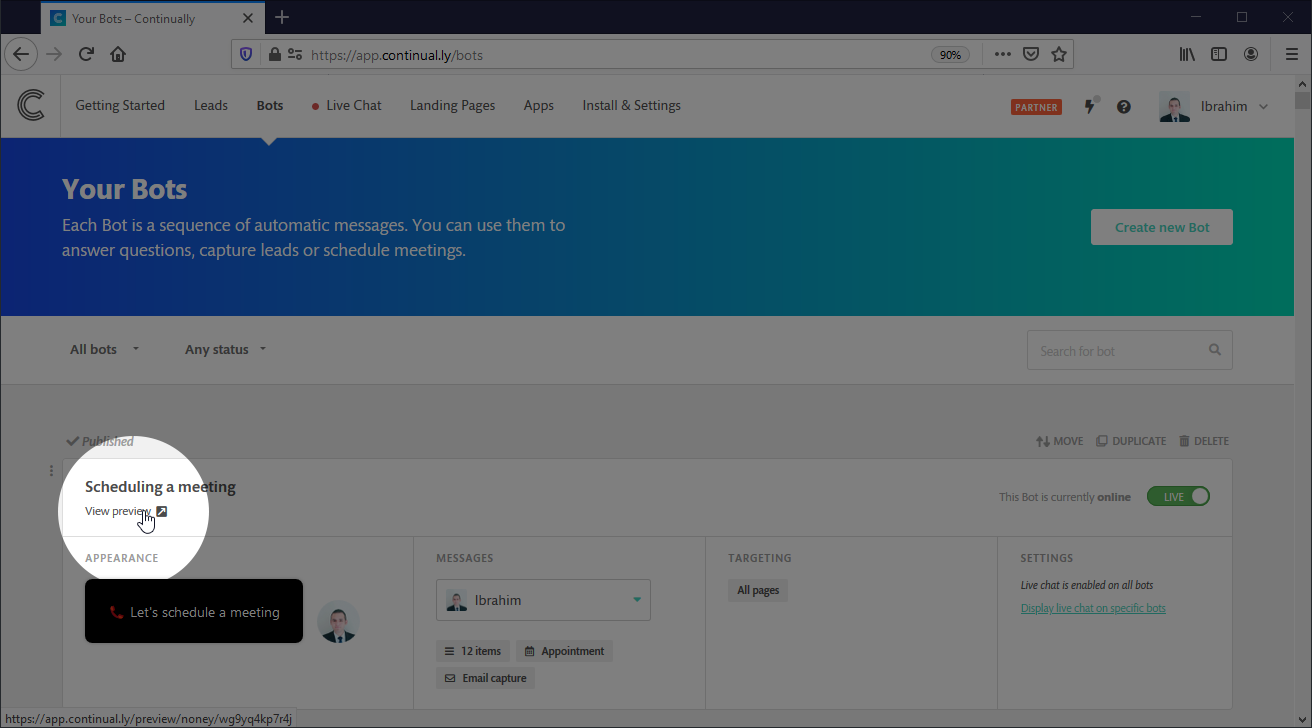Open Install & Settings
Image resolution: width=1312 pixels, height=728 pixels.
coord(631,105)
